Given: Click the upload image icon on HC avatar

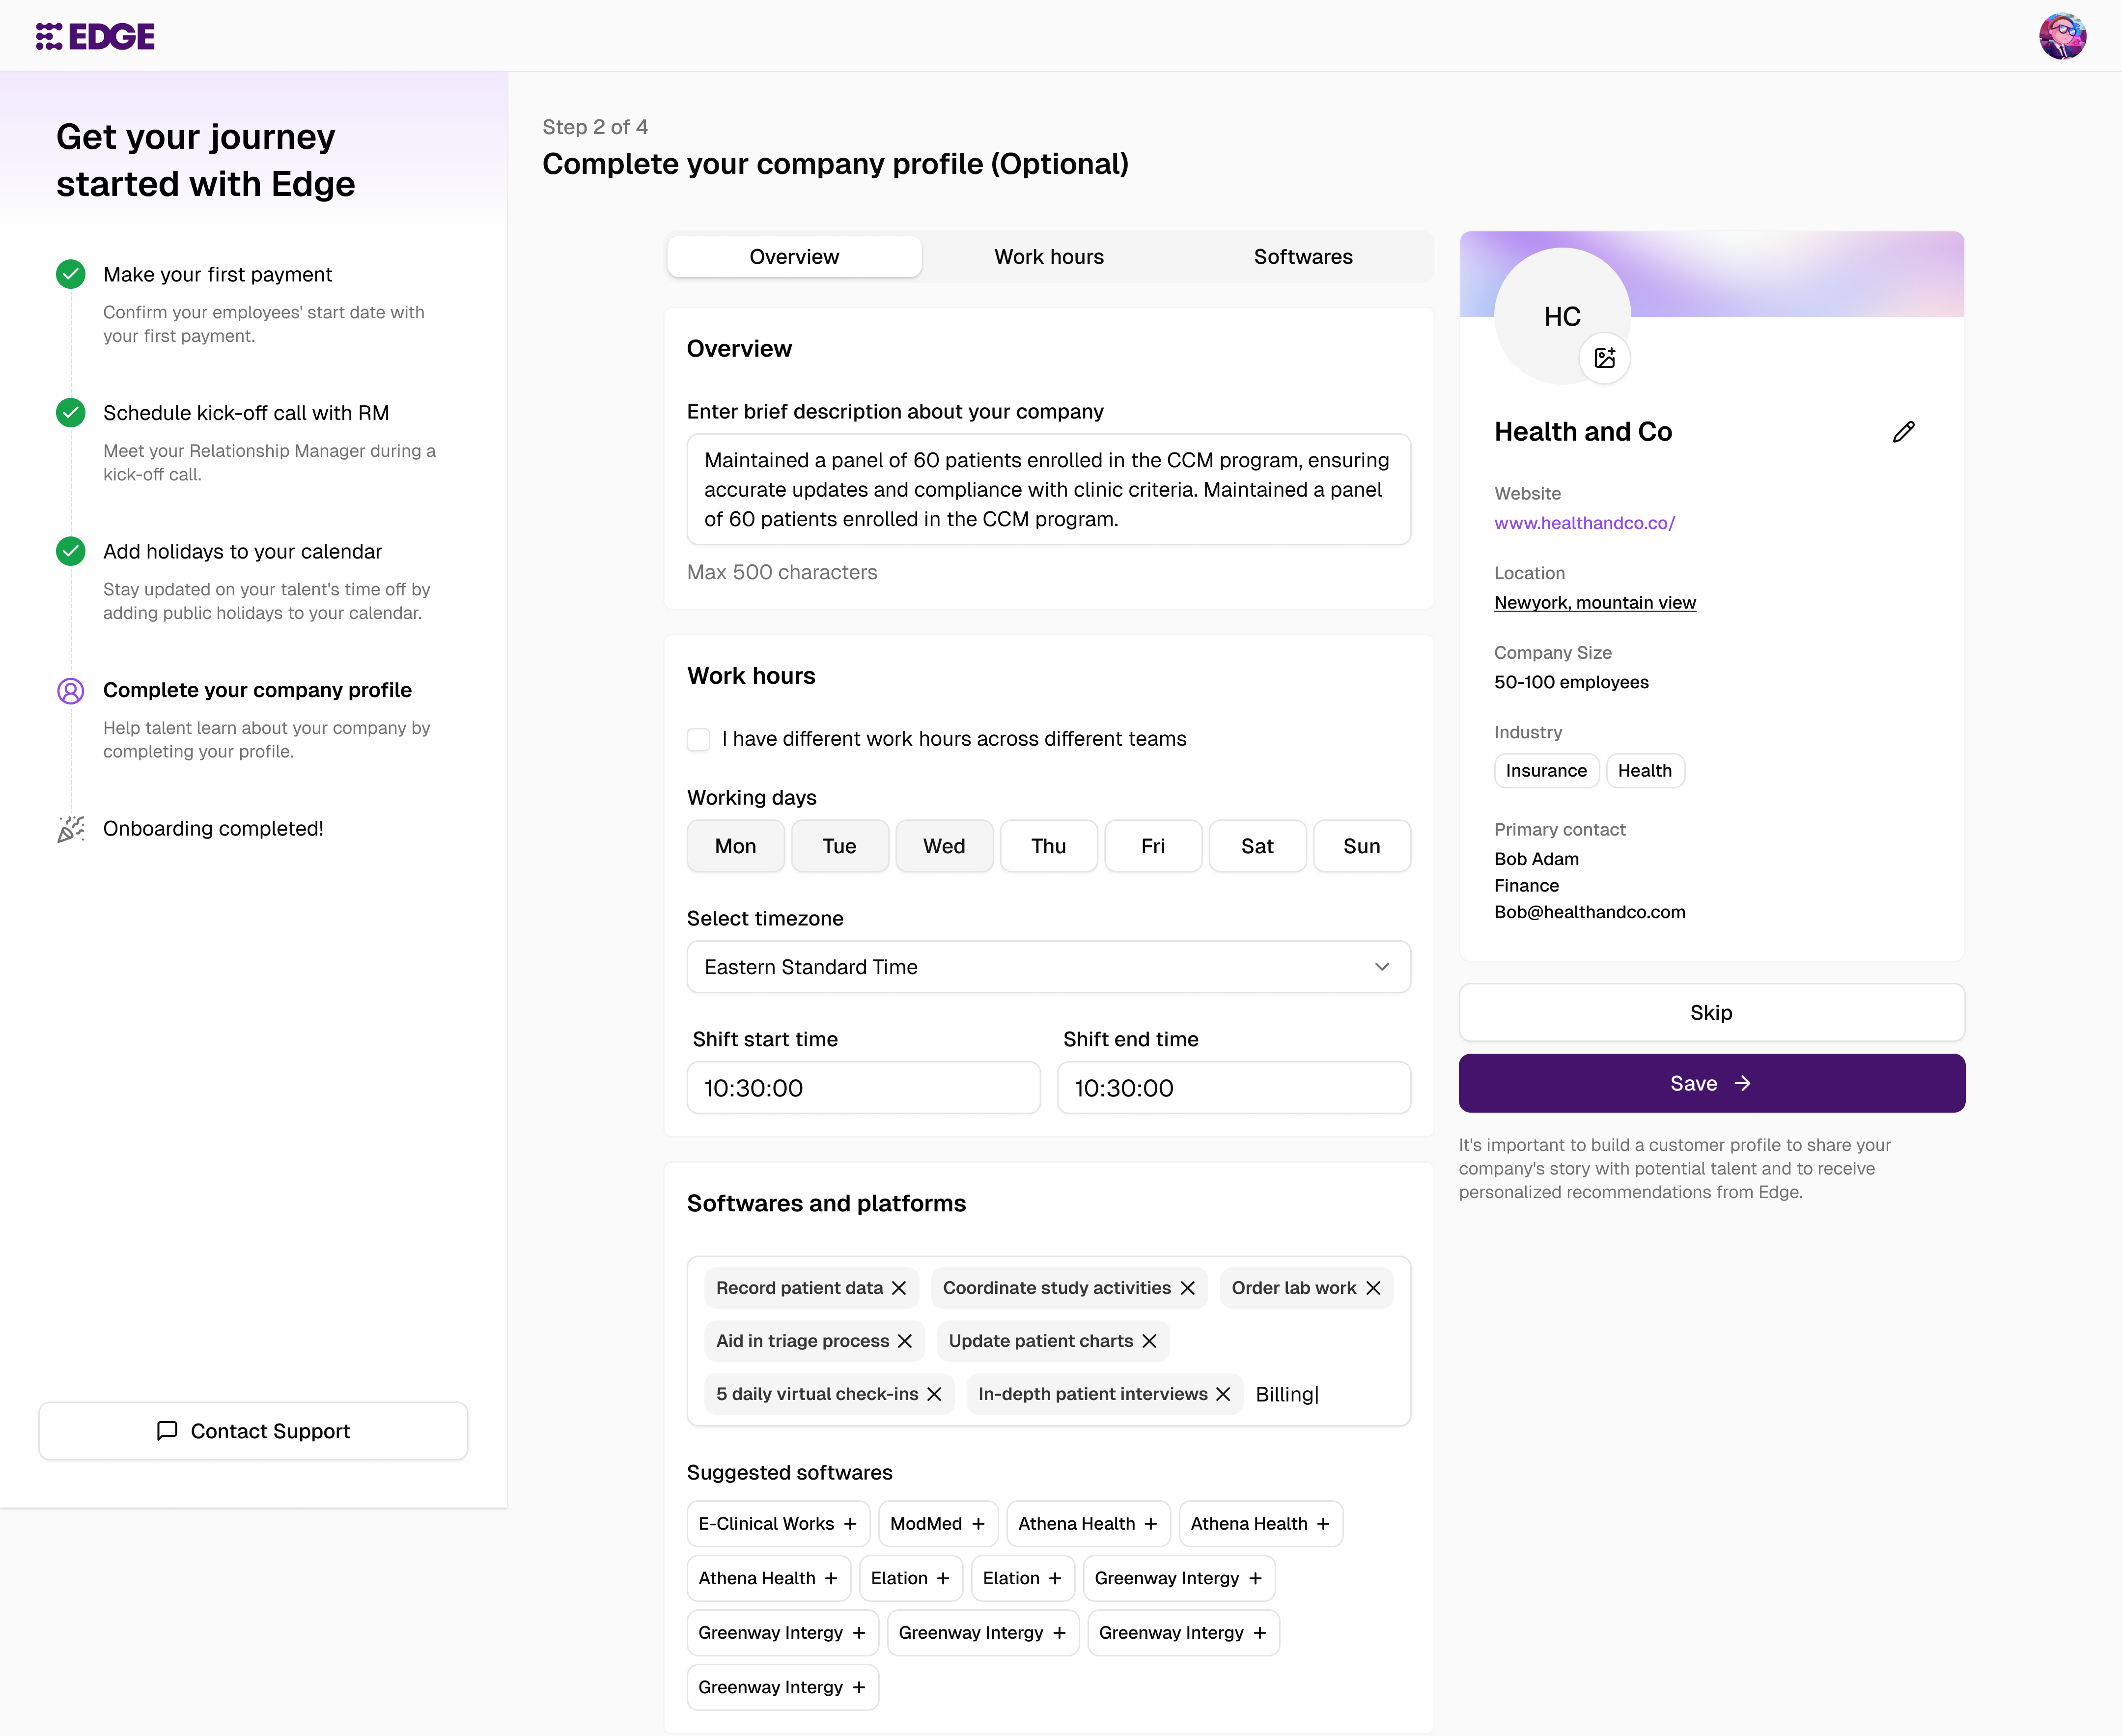Looking at the screenshot, I should tap(1604, 358).
